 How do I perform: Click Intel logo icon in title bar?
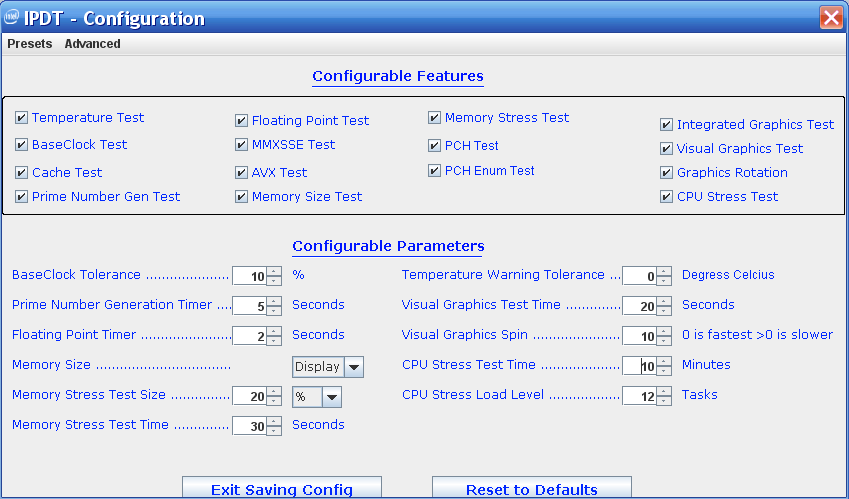point(11,17)
